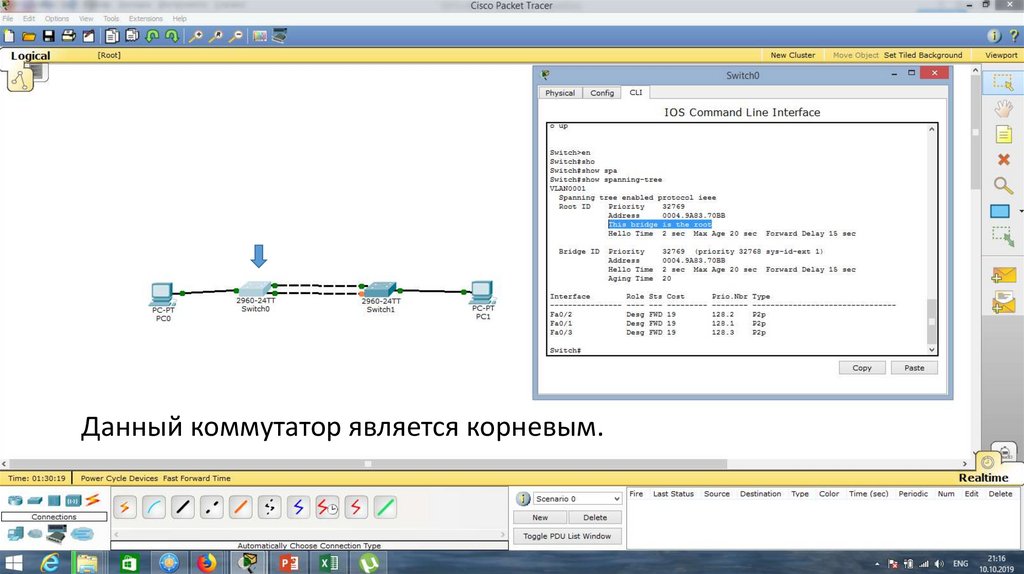Open the Scenario 0 dropdown
1024x574 pixels.
pos(577,498)
